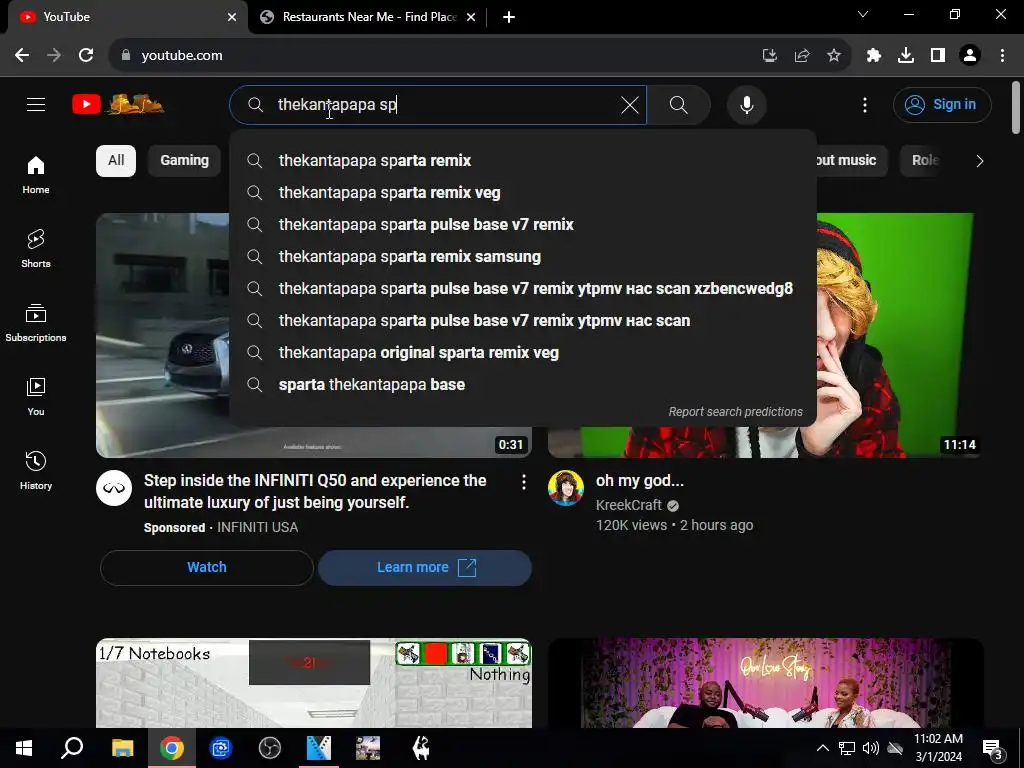The image size is (1024, 768).
Task: Click the INFINITI channel avatar
Action: pyautogui.click(x=114, y=488)
